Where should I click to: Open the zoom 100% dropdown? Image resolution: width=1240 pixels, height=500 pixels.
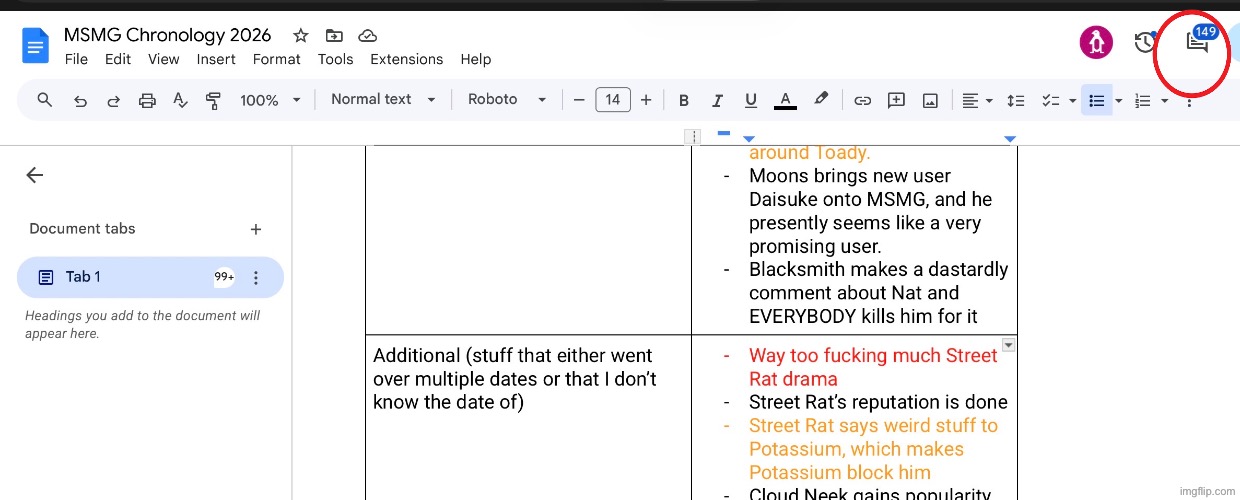[x=270, y=100]
